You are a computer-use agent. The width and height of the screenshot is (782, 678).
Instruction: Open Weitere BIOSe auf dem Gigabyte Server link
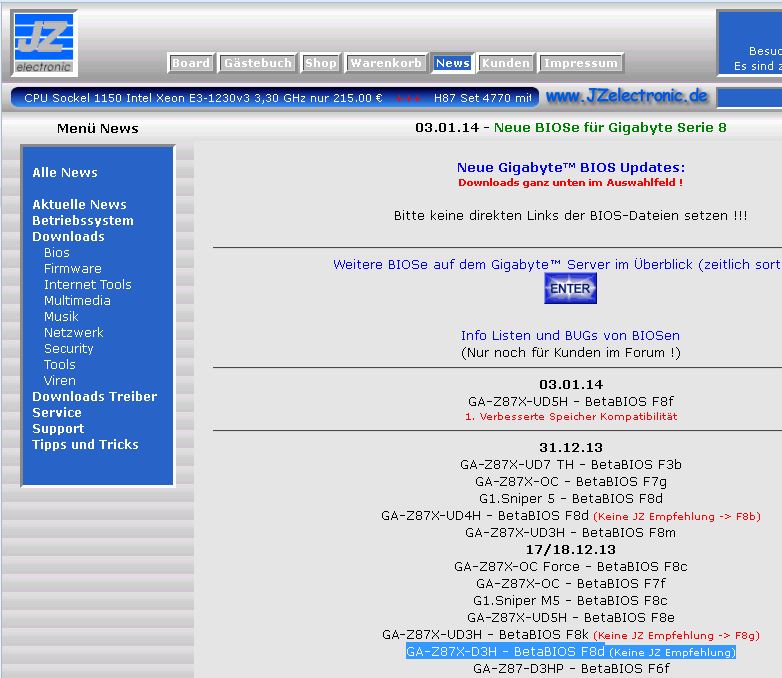[x=557, y=264]
